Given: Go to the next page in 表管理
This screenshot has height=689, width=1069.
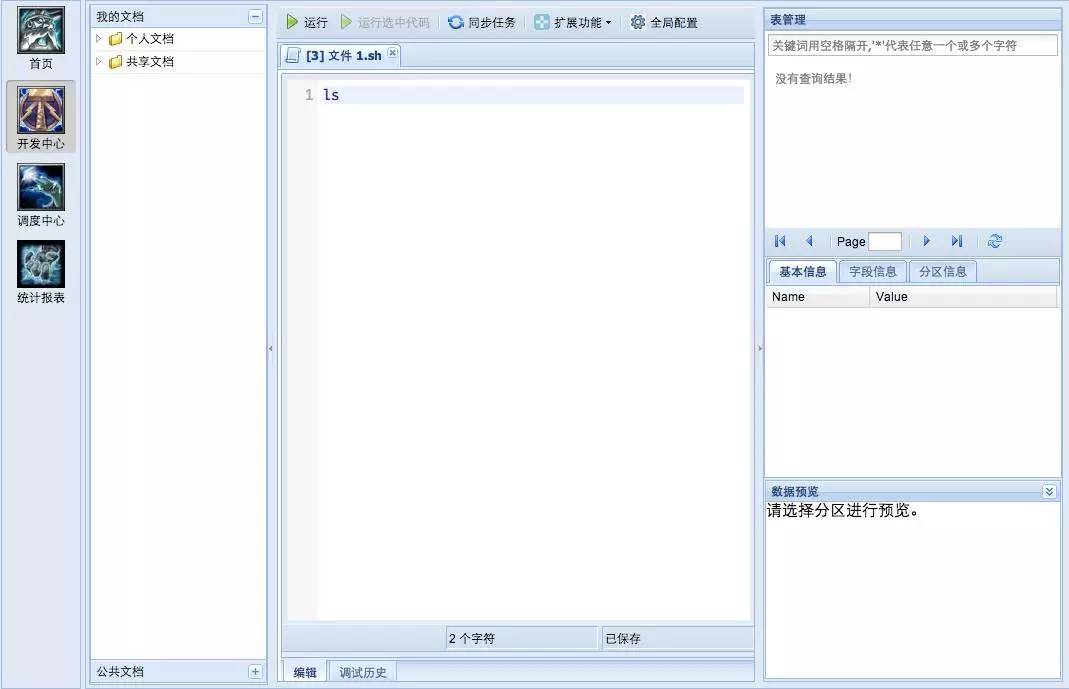Looking at the screenshot, I should (926, 241).
